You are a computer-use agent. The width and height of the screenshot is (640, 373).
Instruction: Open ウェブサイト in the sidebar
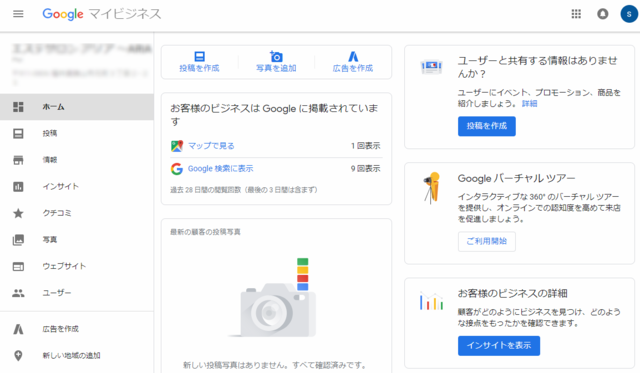point(77,266)
